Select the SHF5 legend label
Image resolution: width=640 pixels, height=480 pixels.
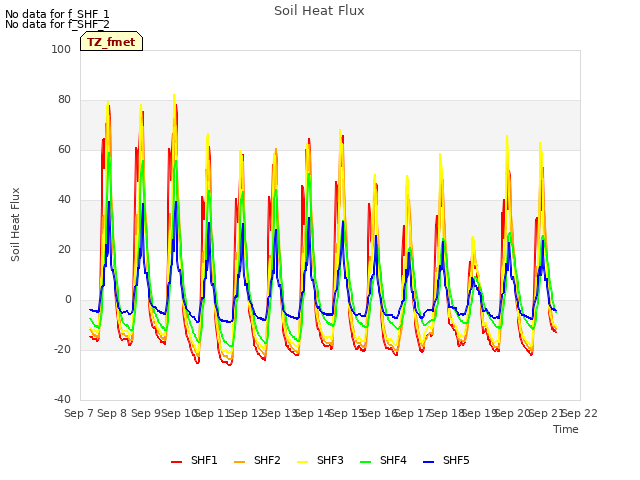pos(456,460)
